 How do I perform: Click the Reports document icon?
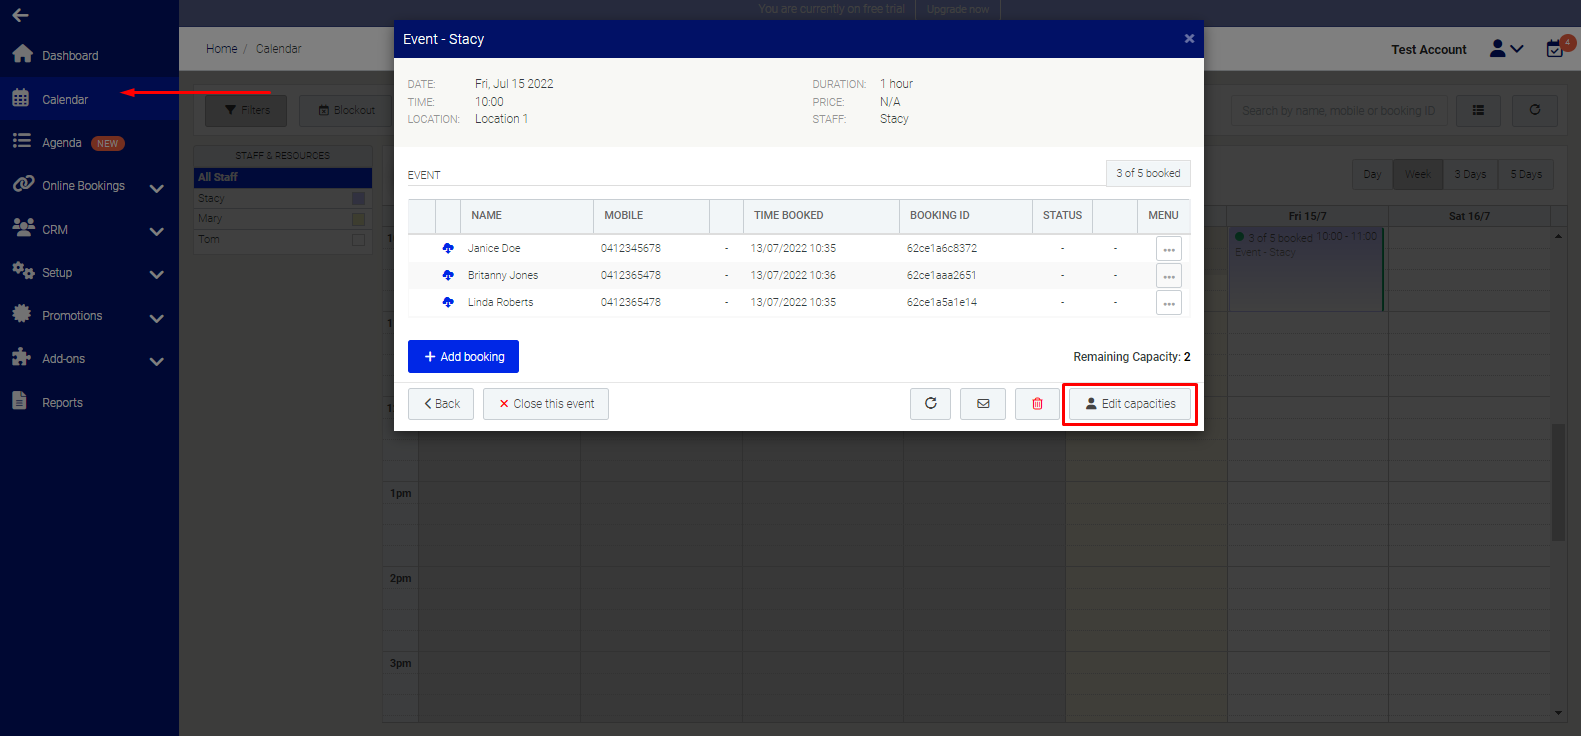click(x=20, y=401)
